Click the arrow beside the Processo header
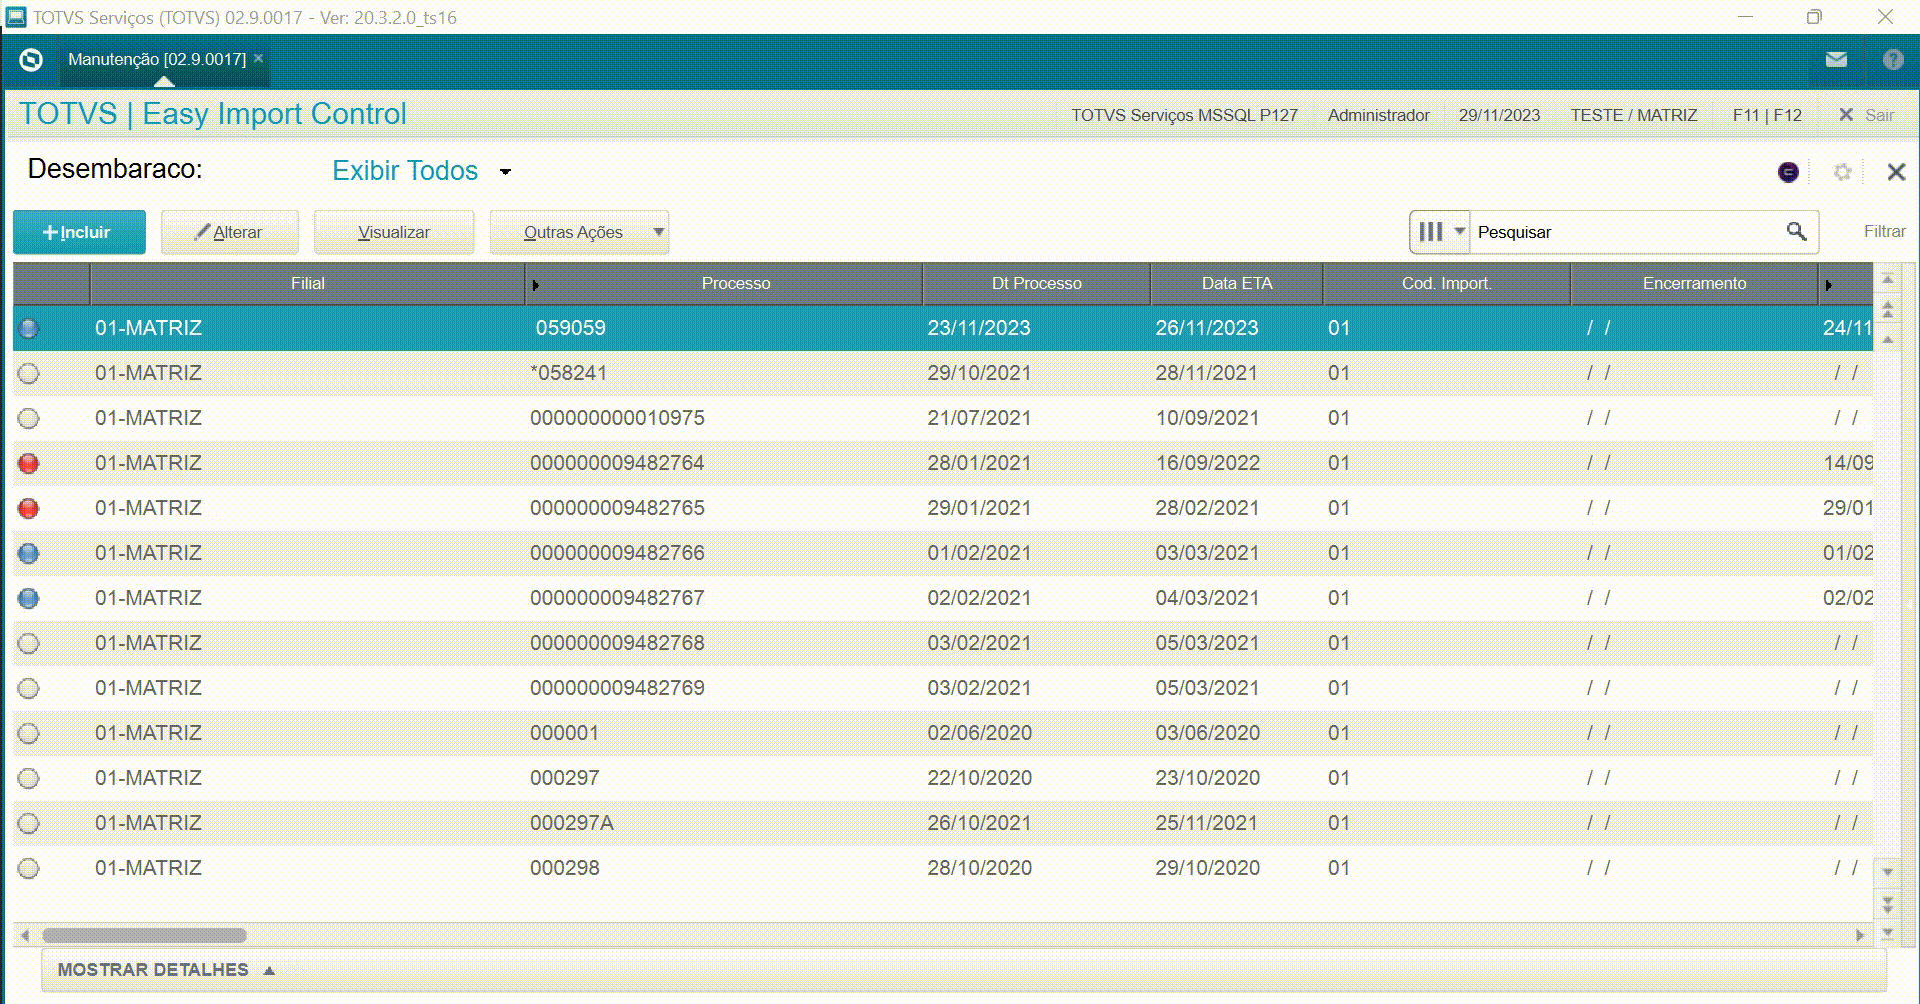The width and height of the screenshot is (1920, 1004). [x=535, y=285]
